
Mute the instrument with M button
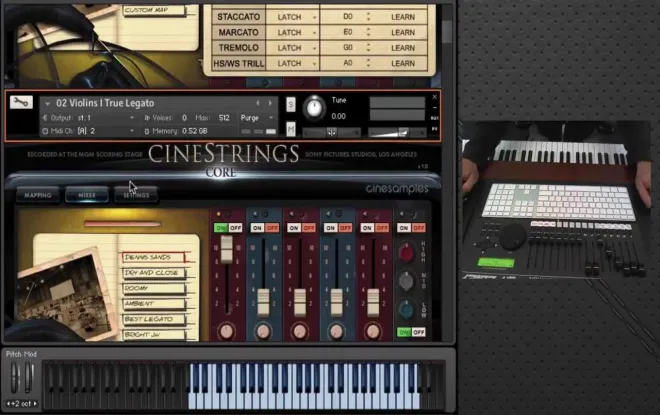pyautogui.click(x=291, y=129)
